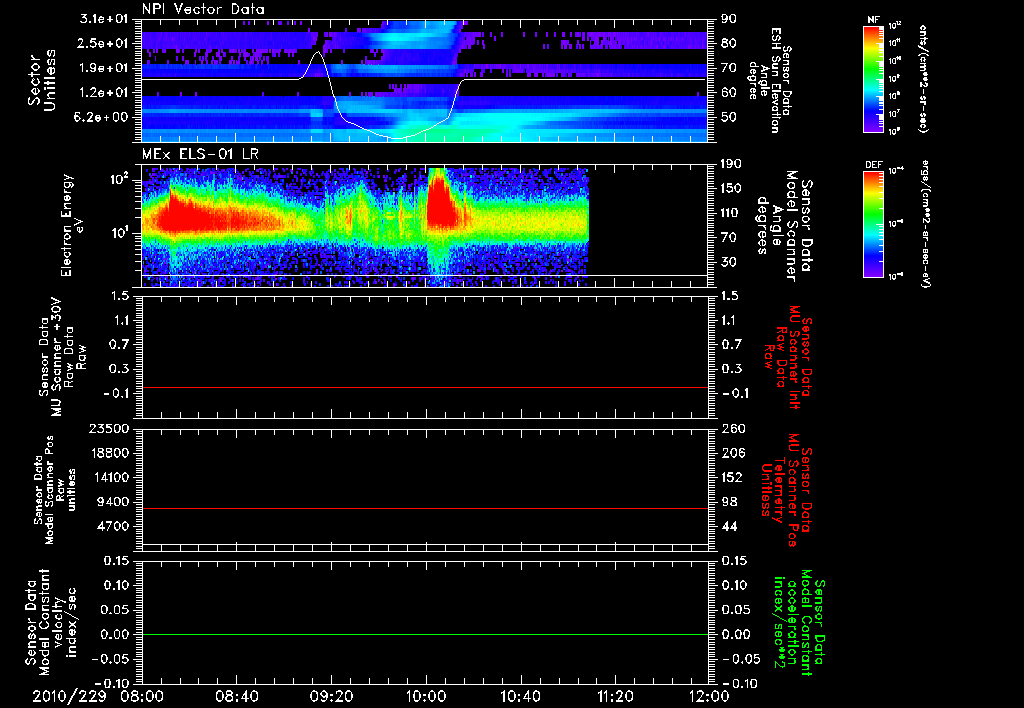Click the red line near -0.1 in MU Scanner +30V panel
This screenshot has width=1024, height=708.
tap(424, 387)
